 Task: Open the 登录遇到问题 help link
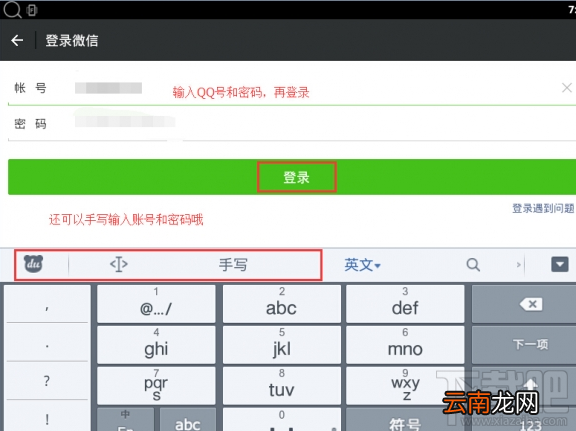click(543, 208)
